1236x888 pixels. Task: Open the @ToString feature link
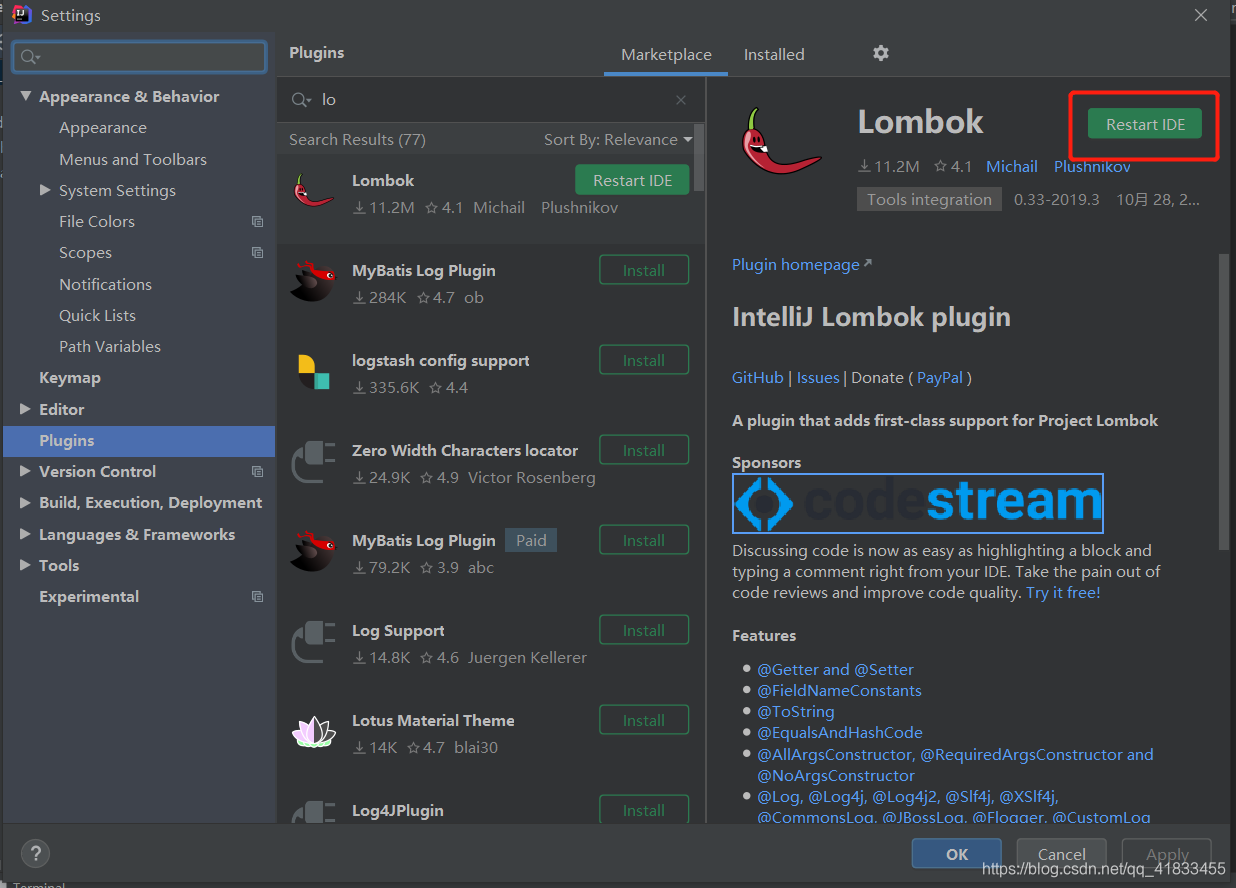pyautogui.click(x=795, y=712)
